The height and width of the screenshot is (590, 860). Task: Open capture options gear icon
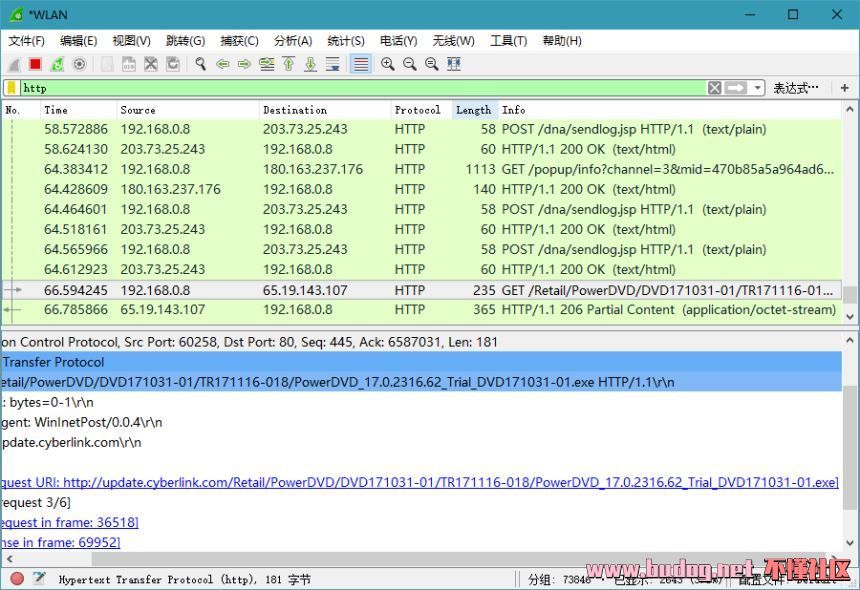79,64
